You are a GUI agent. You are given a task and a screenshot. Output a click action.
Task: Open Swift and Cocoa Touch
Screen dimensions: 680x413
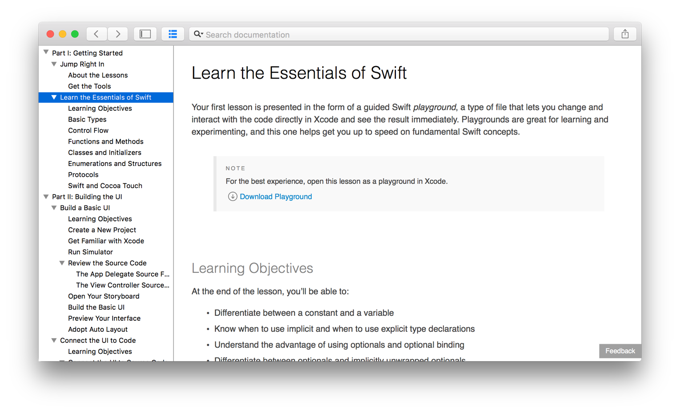[x=105, y=186]
